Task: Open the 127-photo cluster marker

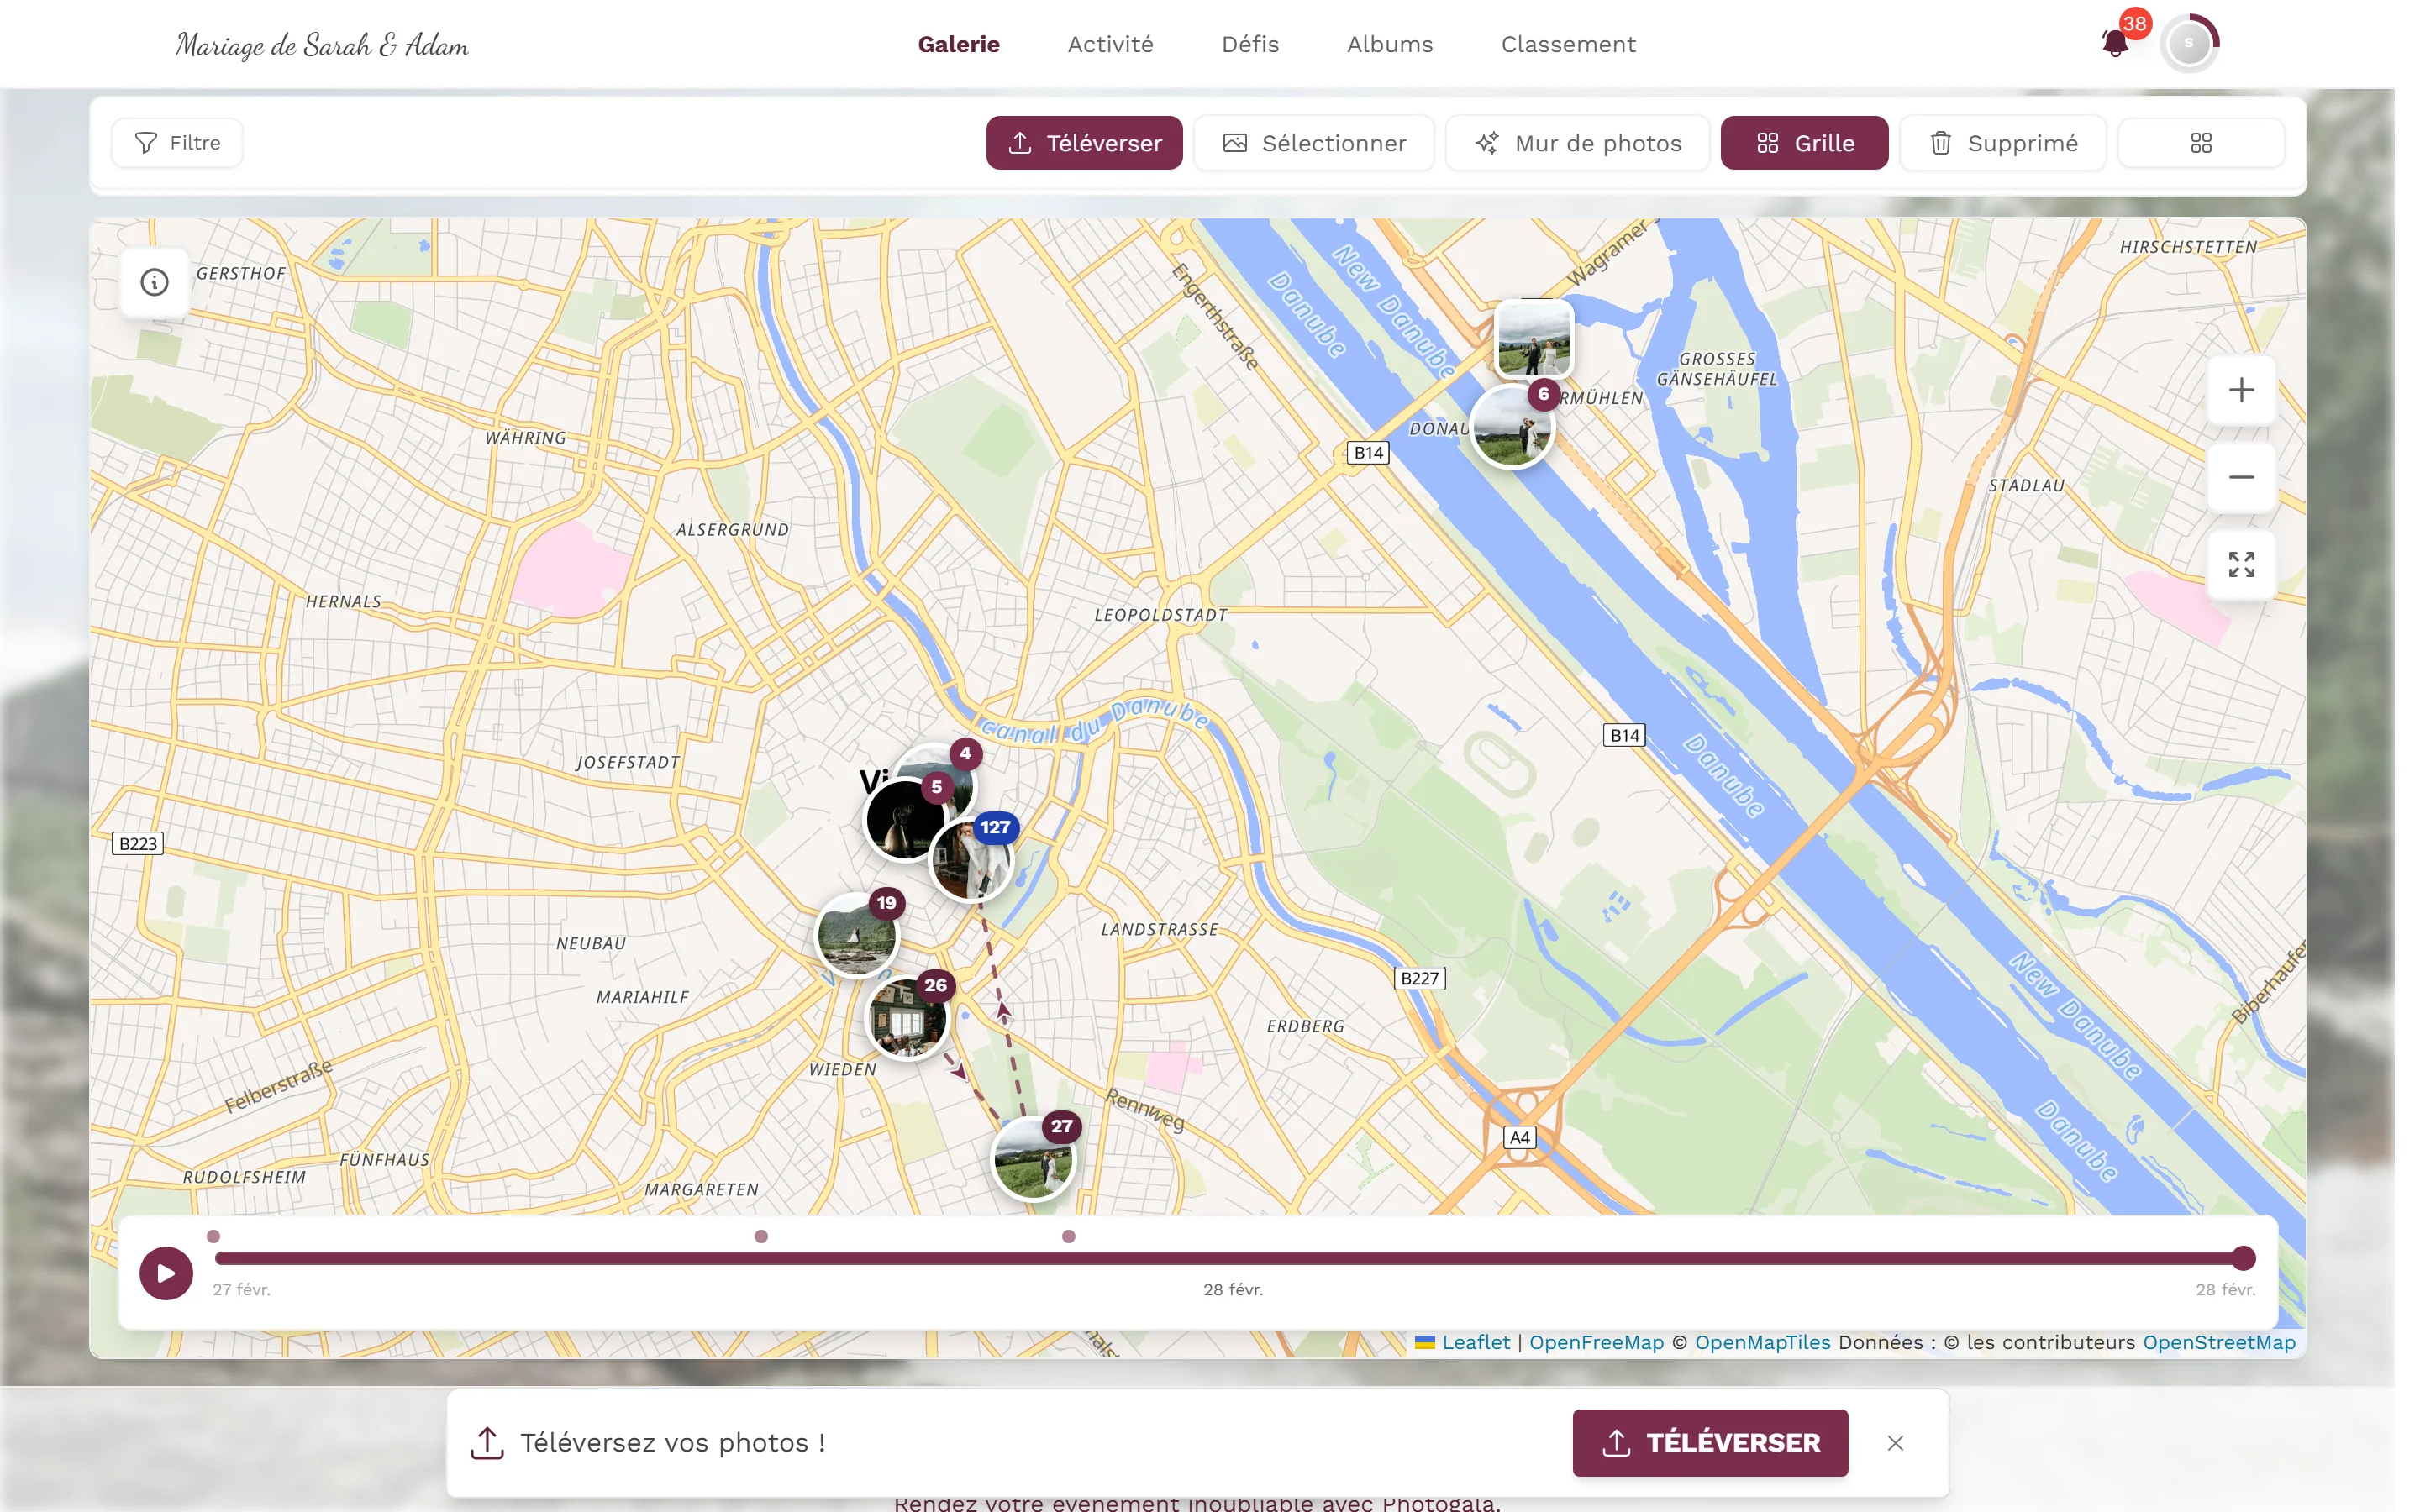Action: pyautogui.click(x=972, y=859)
